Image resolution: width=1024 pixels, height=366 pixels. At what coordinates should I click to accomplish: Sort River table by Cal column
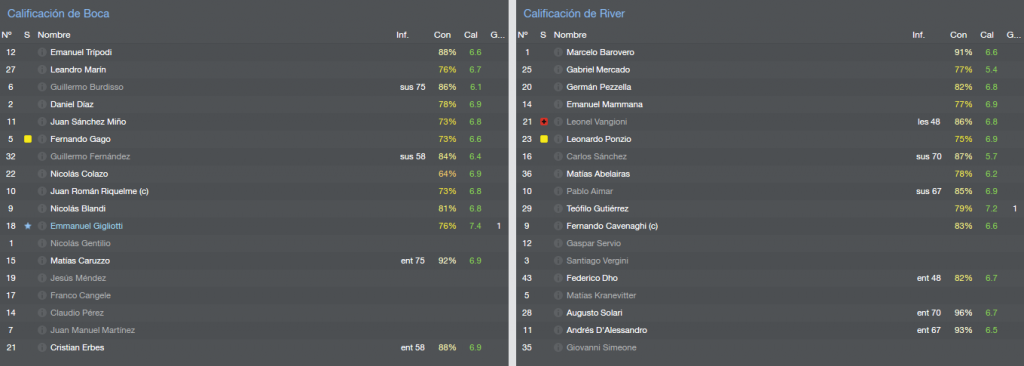pos(987,35)
